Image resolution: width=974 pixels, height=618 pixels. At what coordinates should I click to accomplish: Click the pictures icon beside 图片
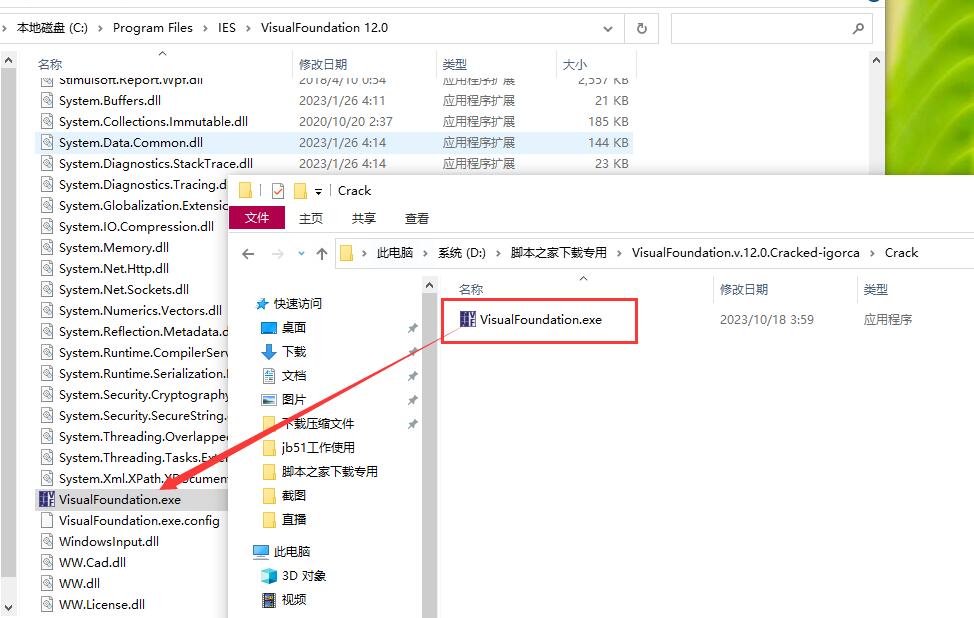(268, 400)
